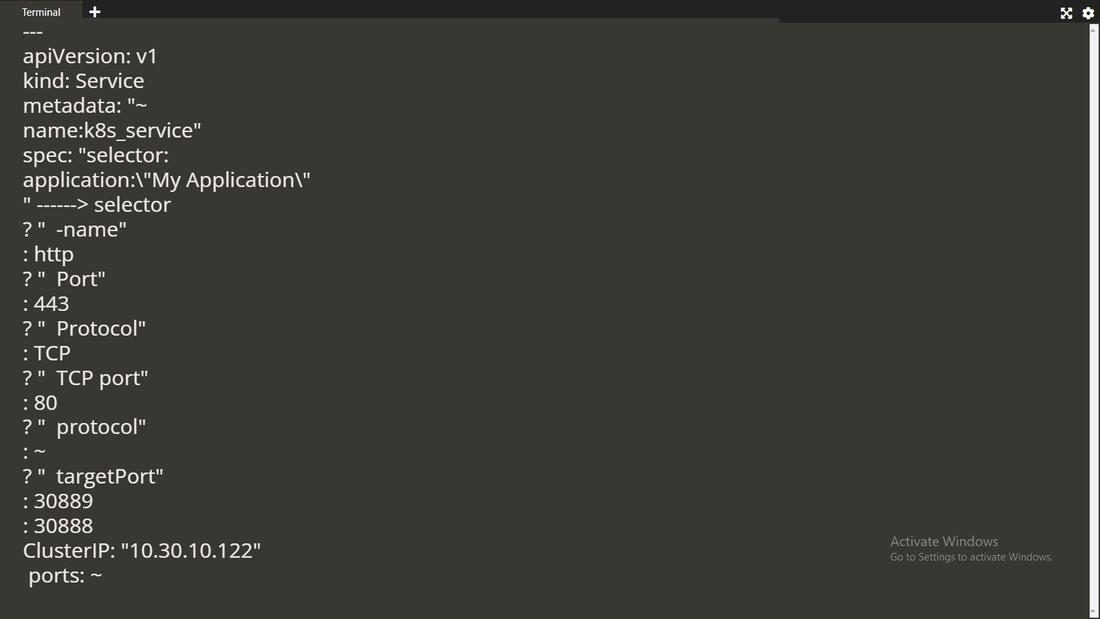
Task: Click the 'My Application' text
Action: (225, 180)
